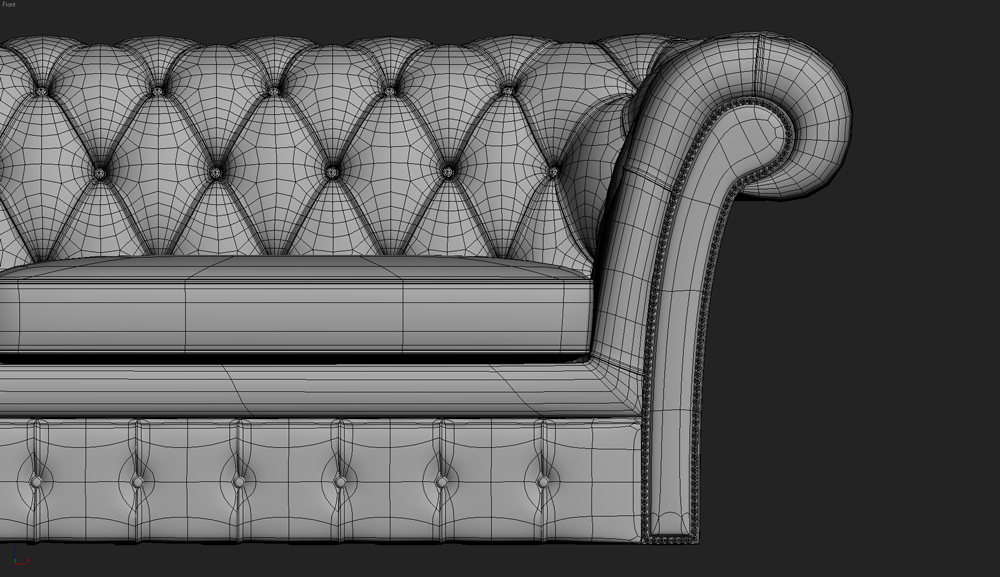This screenshot has height=577, width=1000.
Task: Select the rightmost tufting button in upper backrest row
Action: pyautogui.click(x=507, y=90)
